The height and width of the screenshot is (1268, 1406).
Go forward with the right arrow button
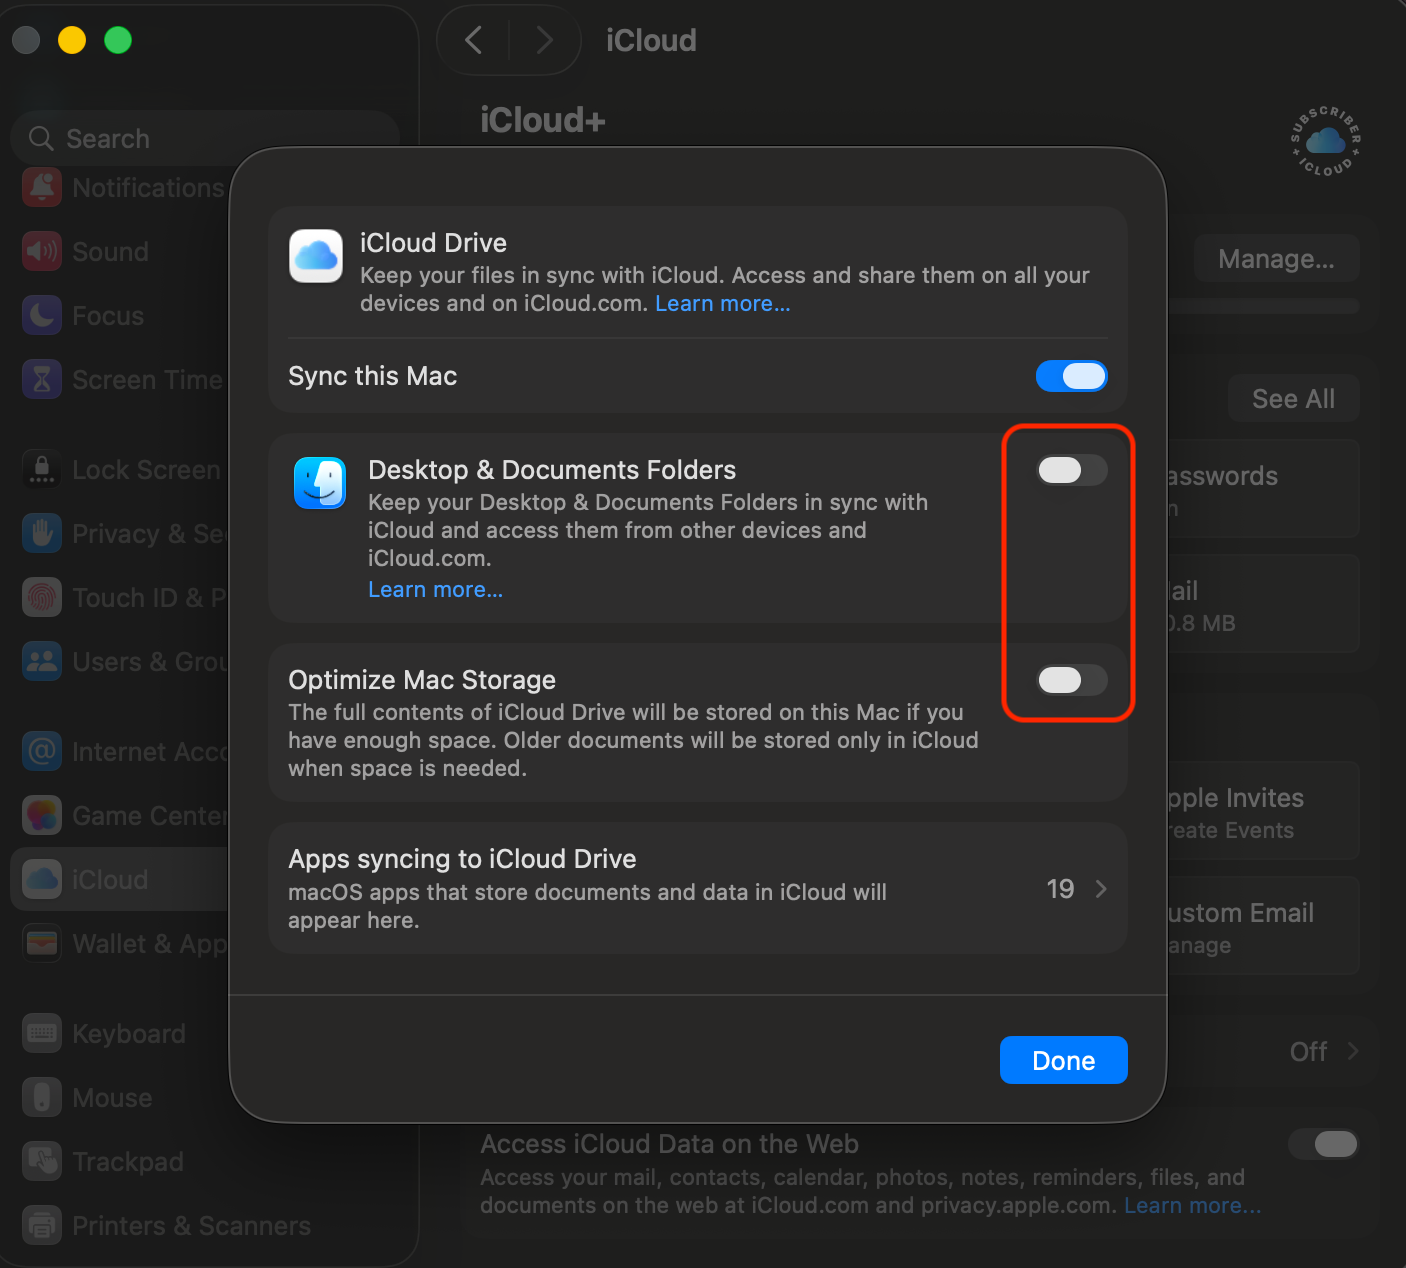pyautogui.click(x=545, y=40)
